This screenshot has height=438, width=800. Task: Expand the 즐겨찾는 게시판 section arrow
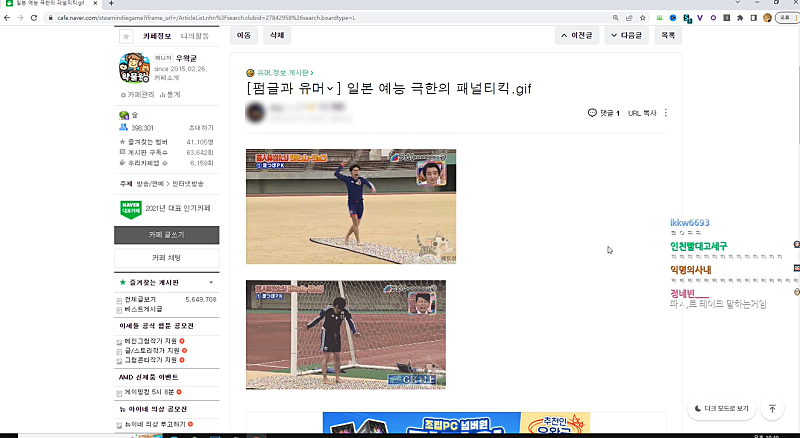tap(210, 283)
